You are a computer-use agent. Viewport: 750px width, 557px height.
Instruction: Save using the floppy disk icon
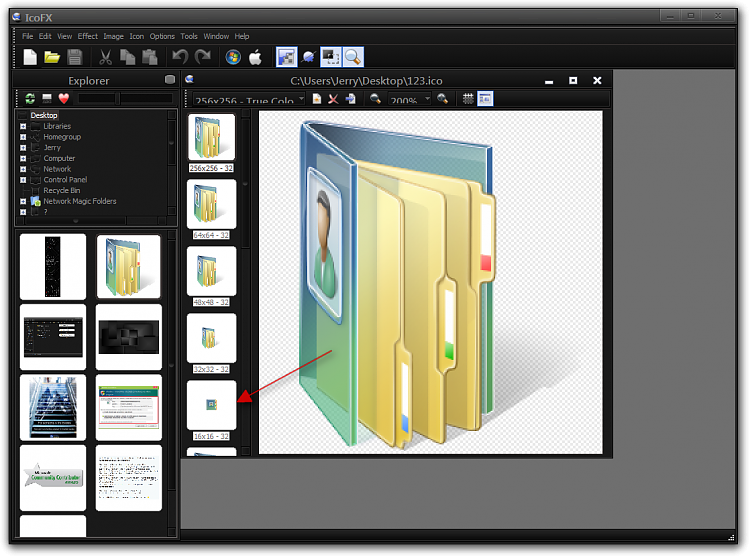(75, 57)
